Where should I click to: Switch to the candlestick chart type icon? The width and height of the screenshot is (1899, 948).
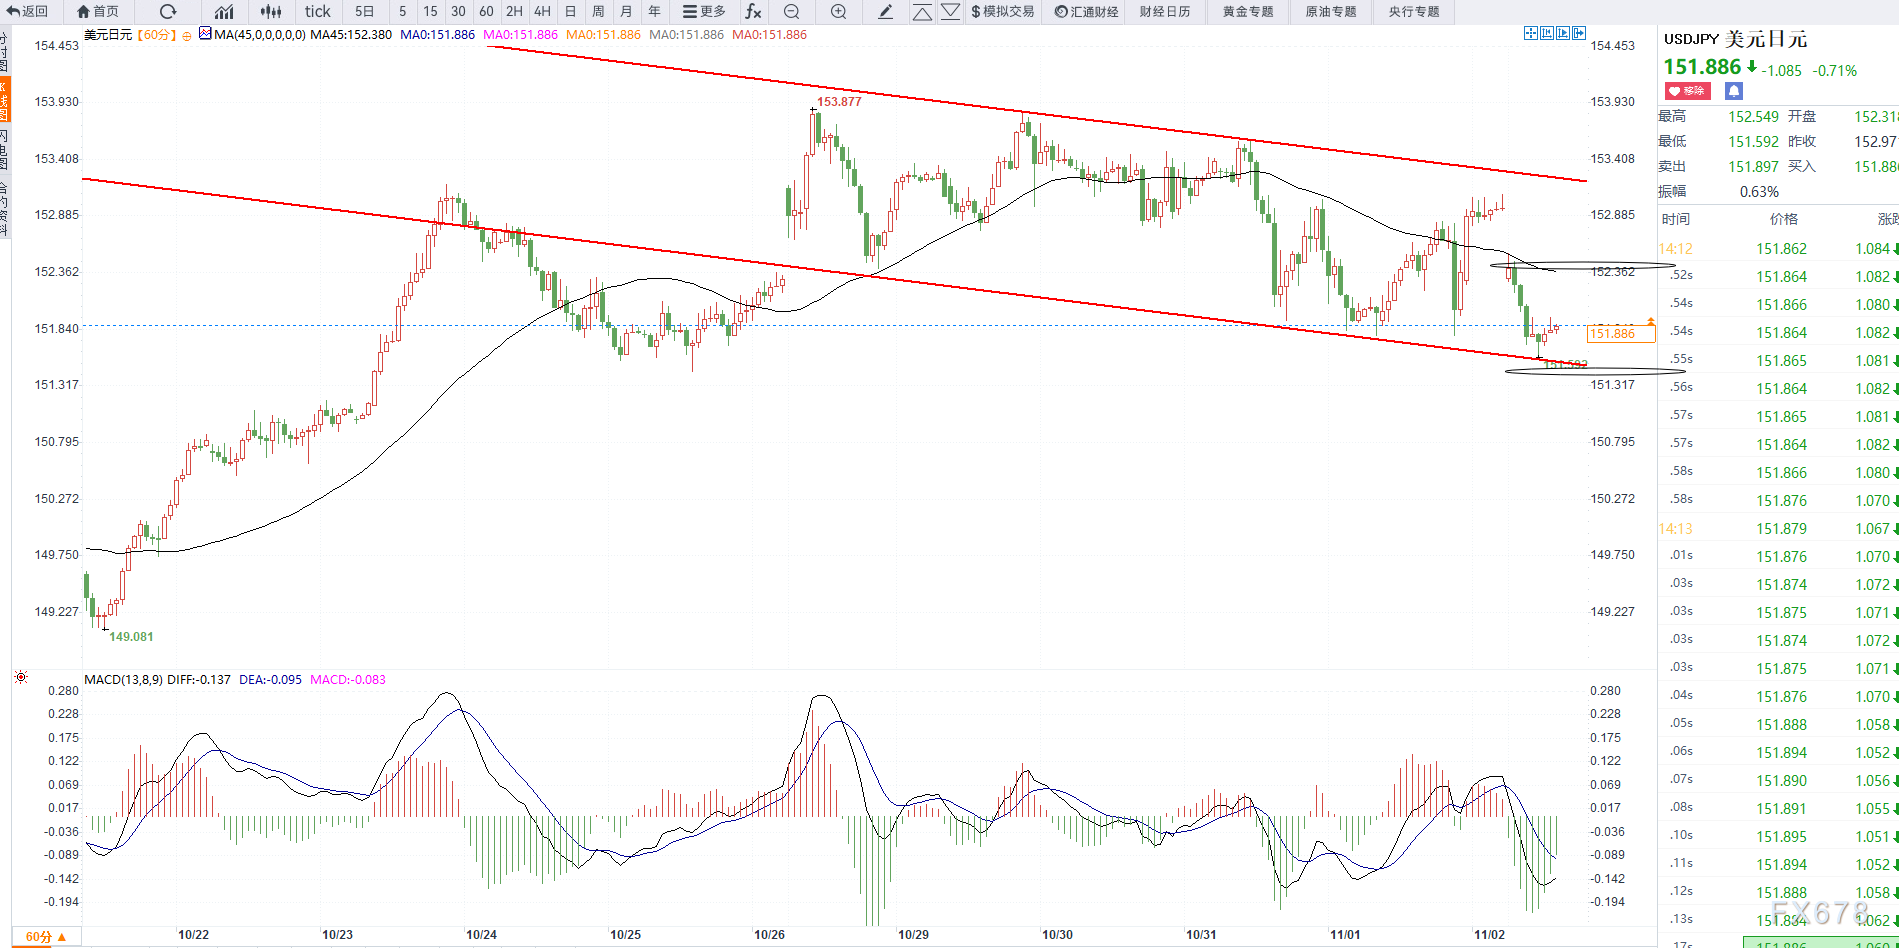click(271, 12)
